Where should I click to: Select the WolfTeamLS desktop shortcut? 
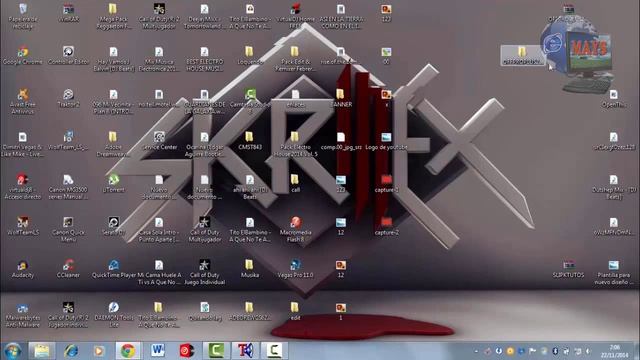(22, 226)
